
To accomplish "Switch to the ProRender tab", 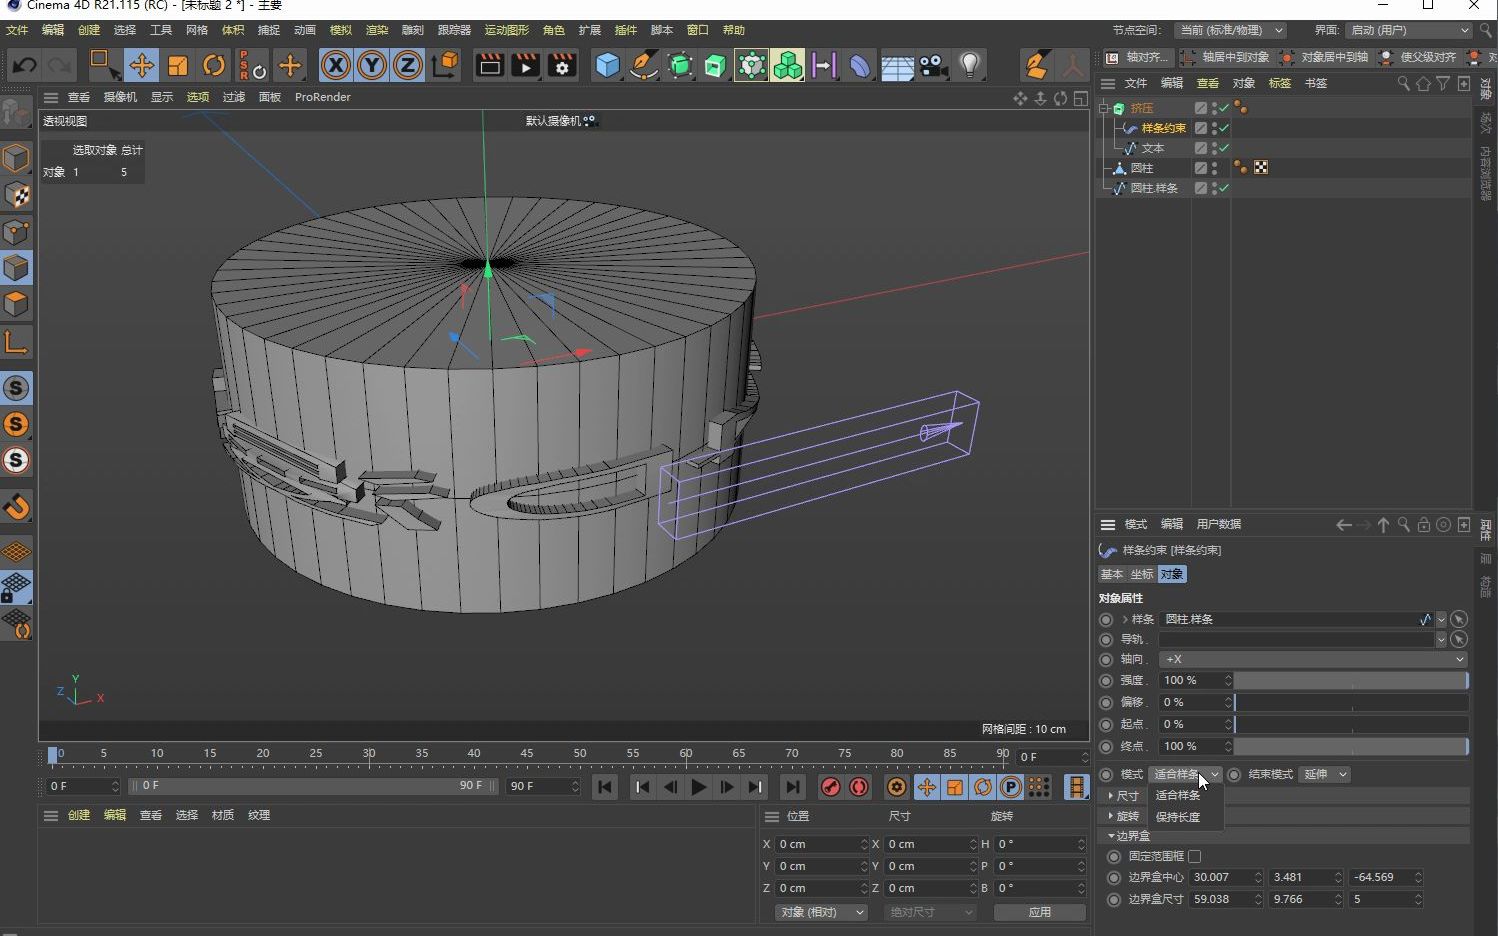I will (322, 97).
